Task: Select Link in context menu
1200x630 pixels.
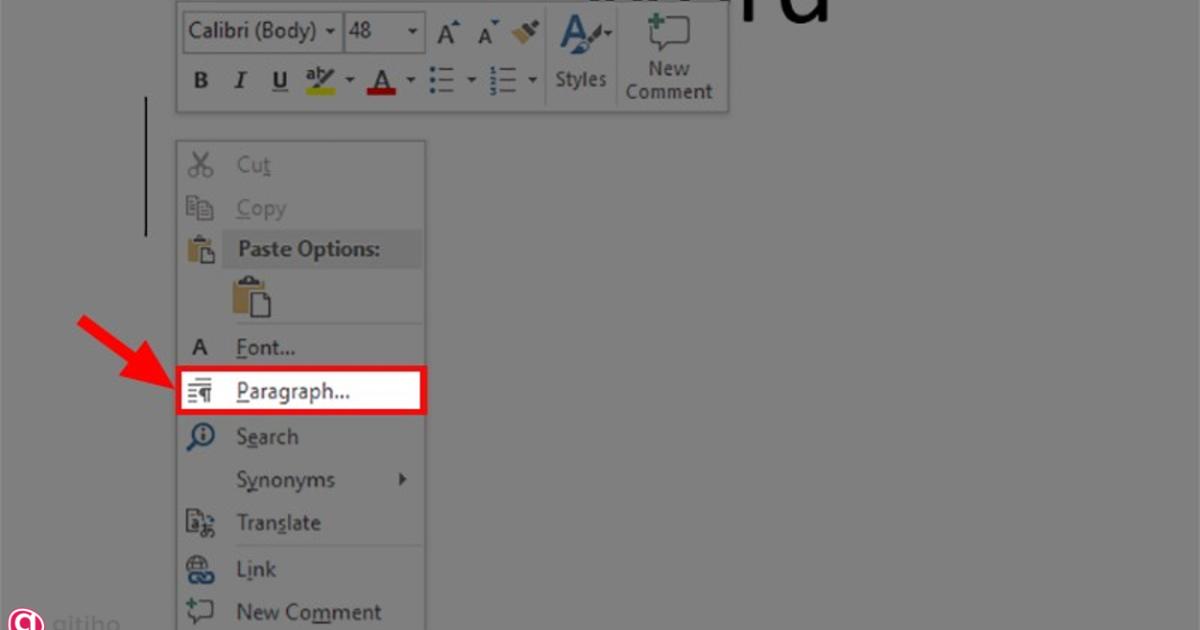Action: (x=301, y=570)
